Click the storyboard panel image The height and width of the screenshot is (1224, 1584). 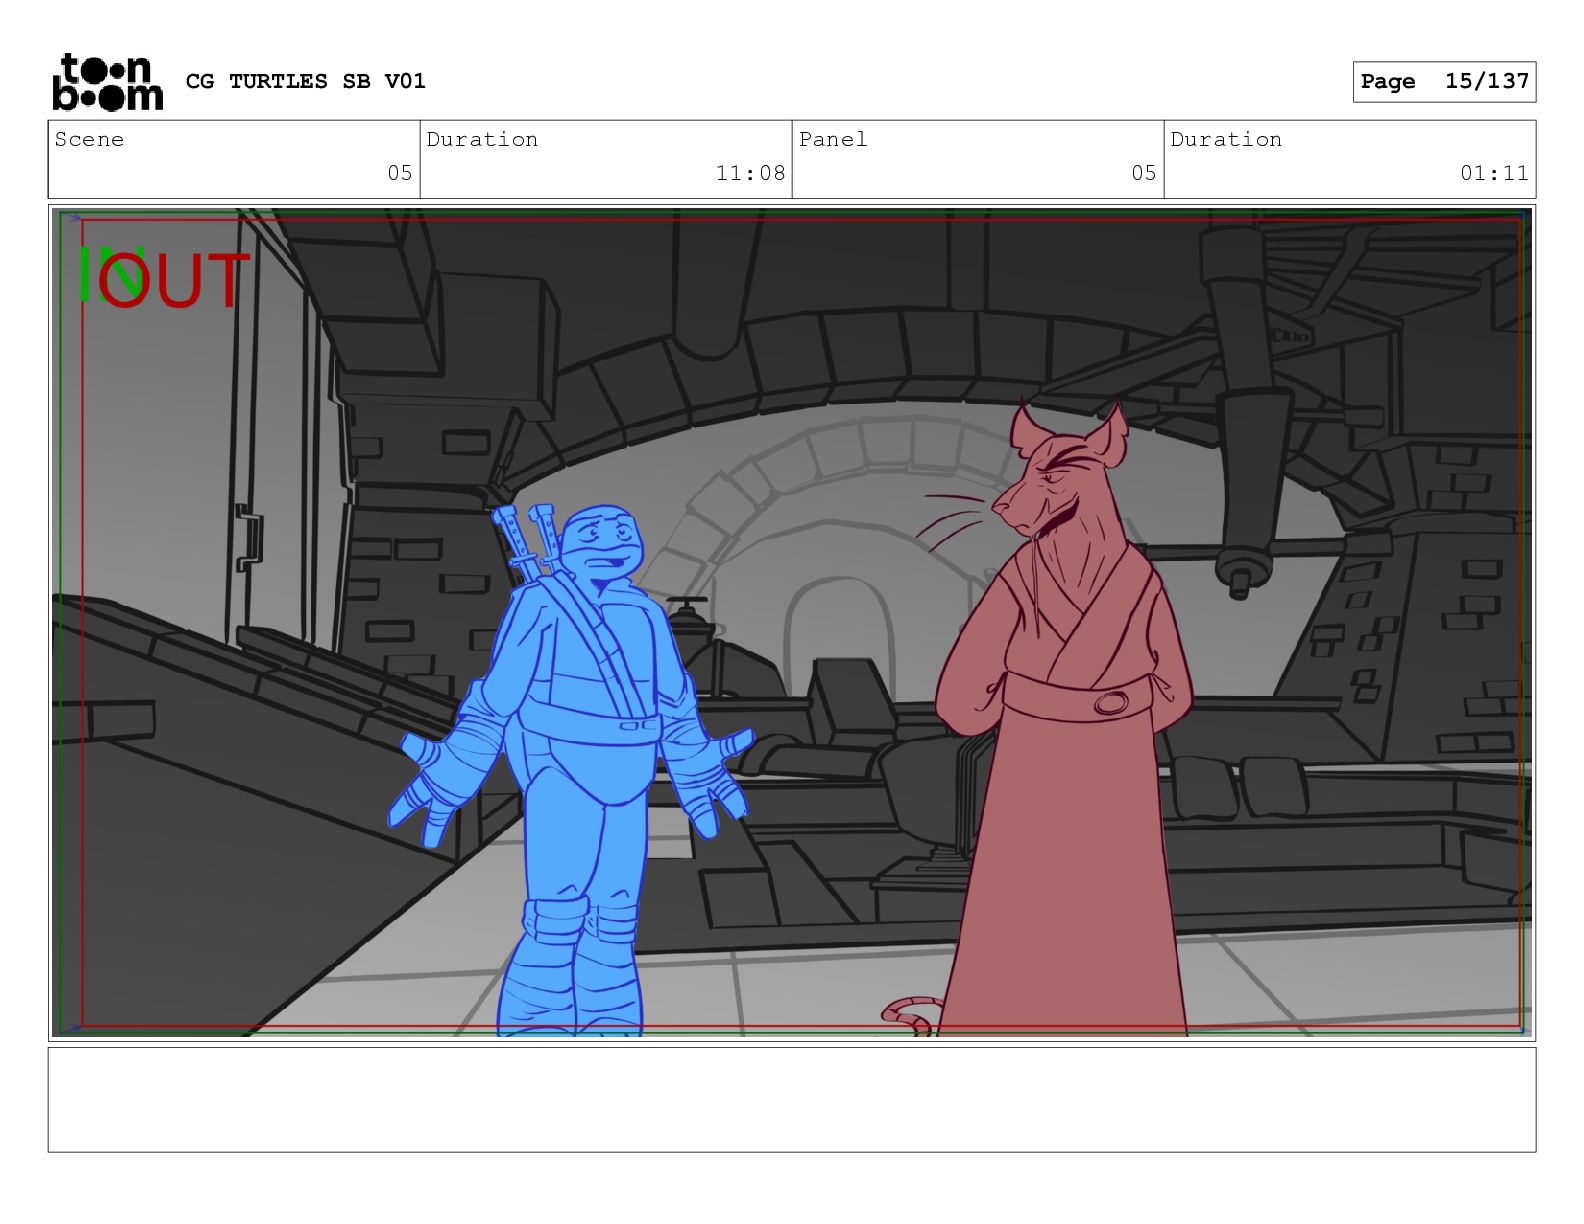[792, 623]
